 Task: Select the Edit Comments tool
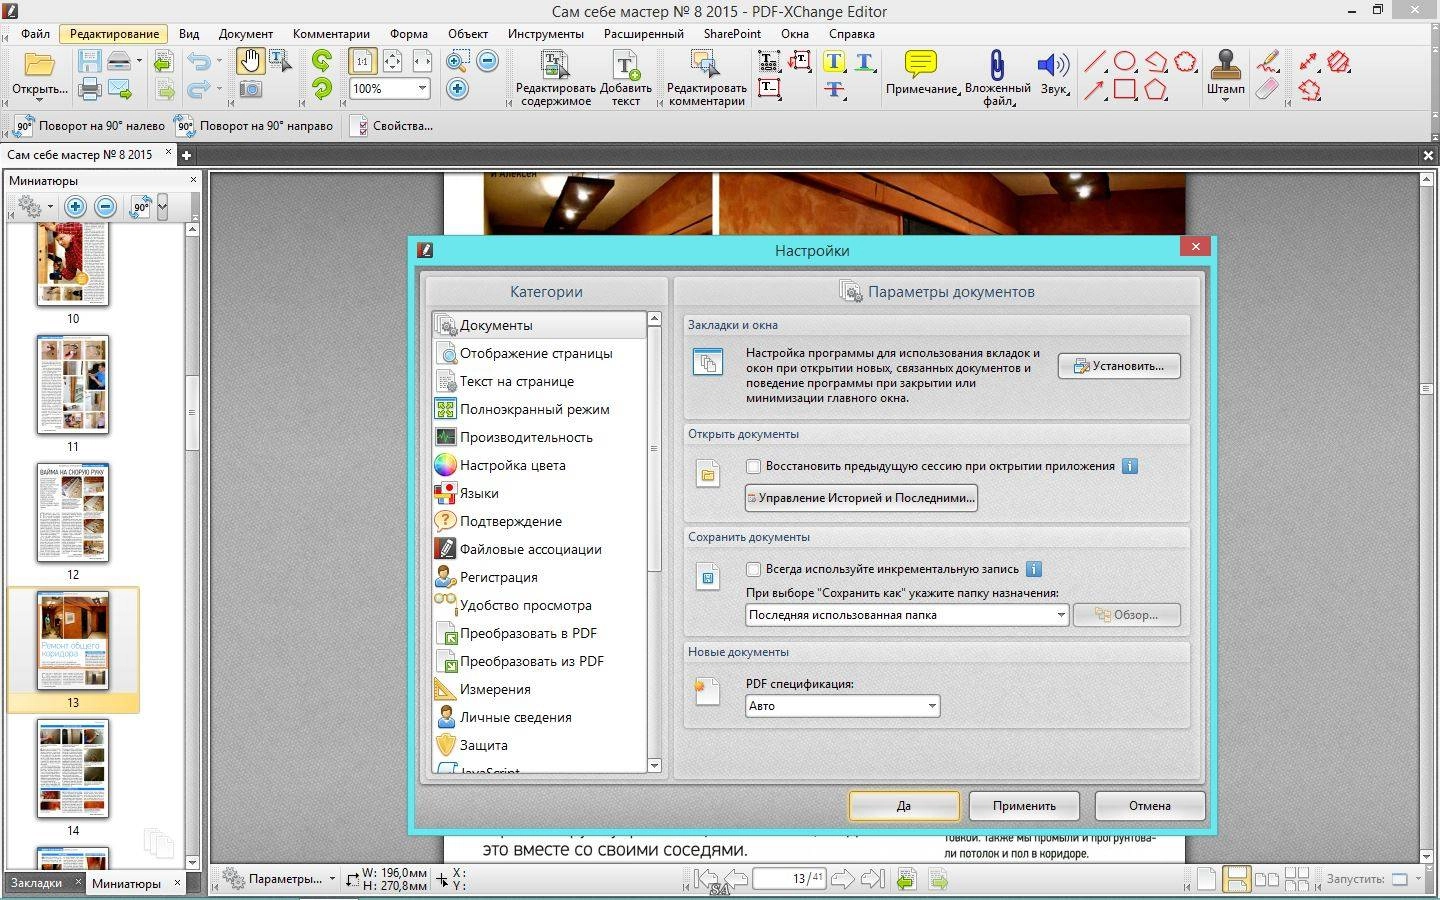tap(706, 78)
